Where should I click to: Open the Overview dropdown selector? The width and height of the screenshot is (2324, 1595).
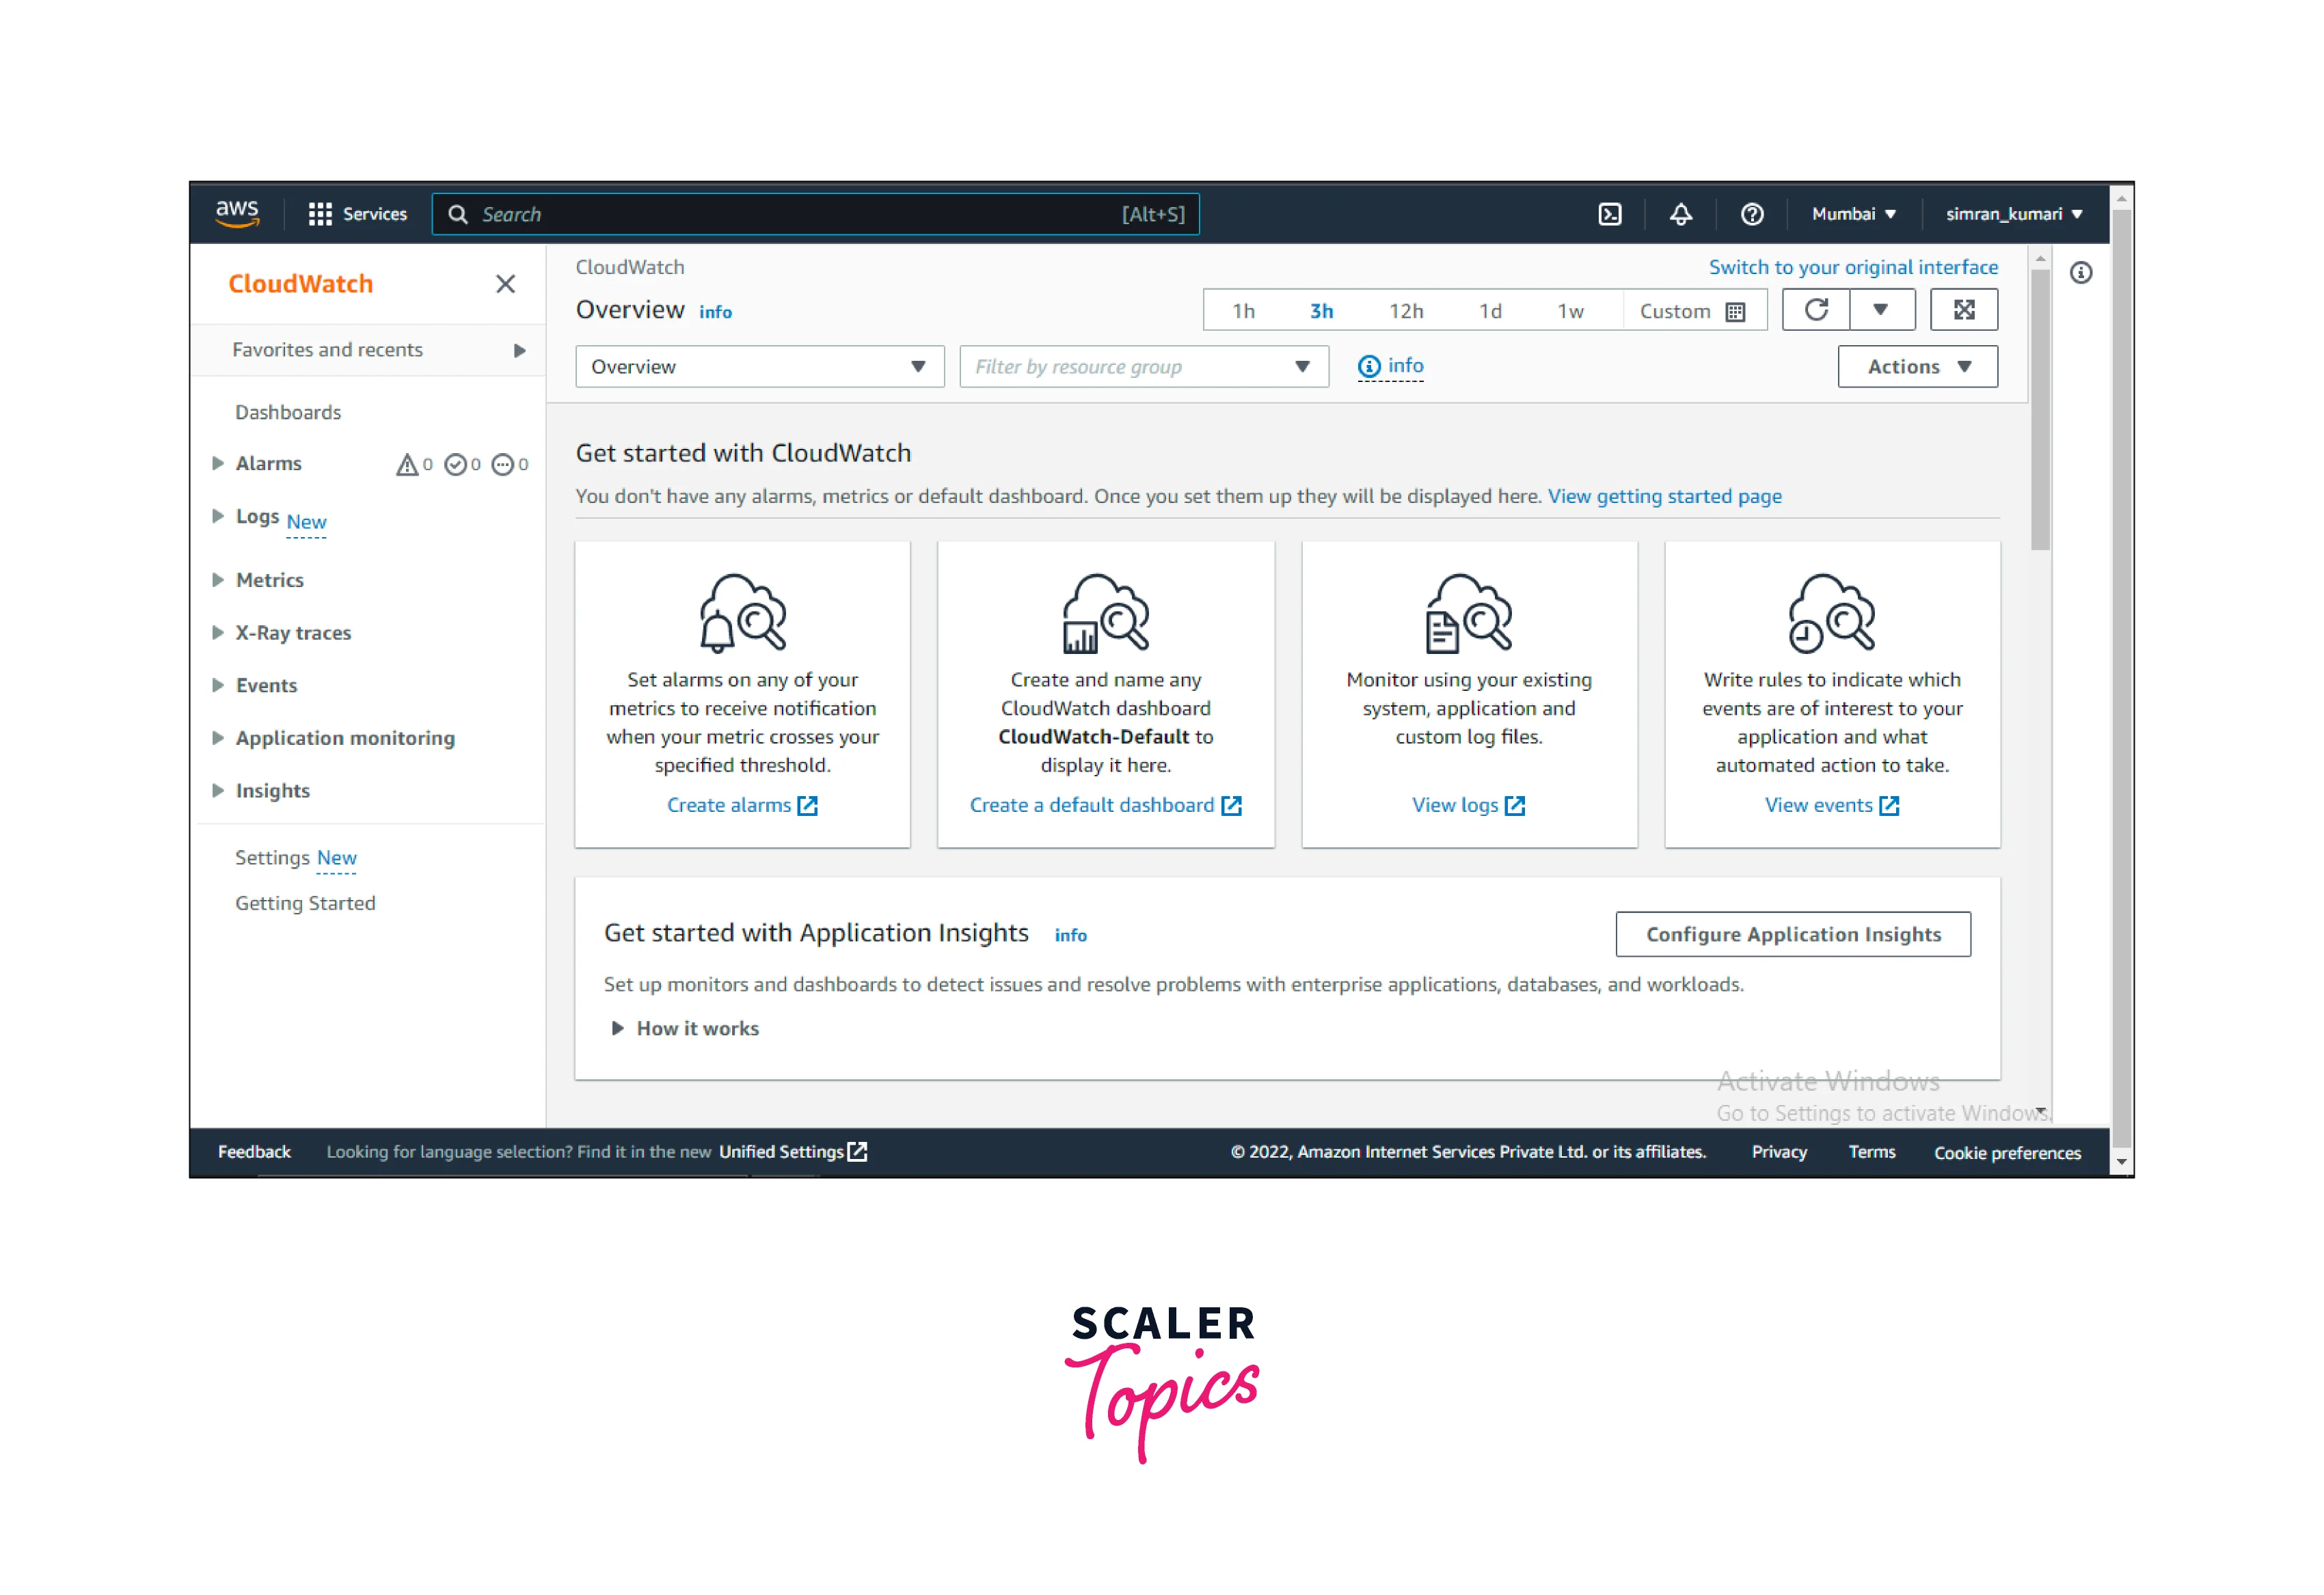click(758, 367)
